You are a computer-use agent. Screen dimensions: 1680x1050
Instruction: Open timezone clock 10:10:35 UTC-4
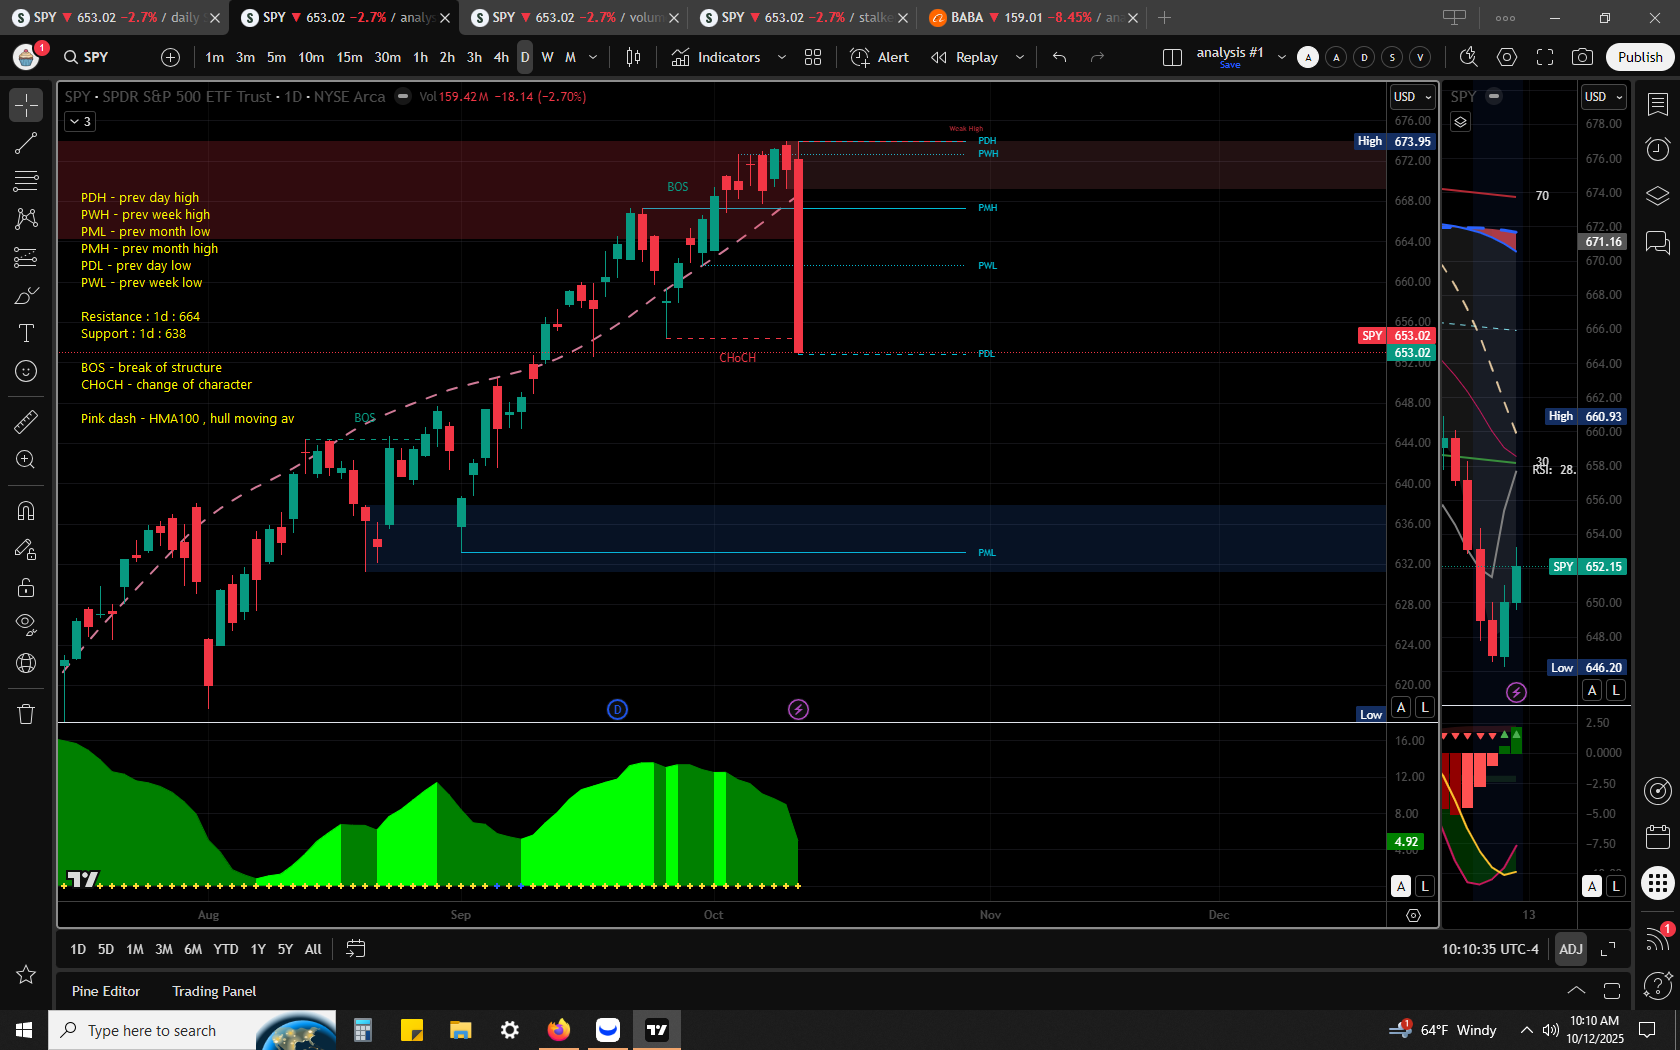point(1490,949)
